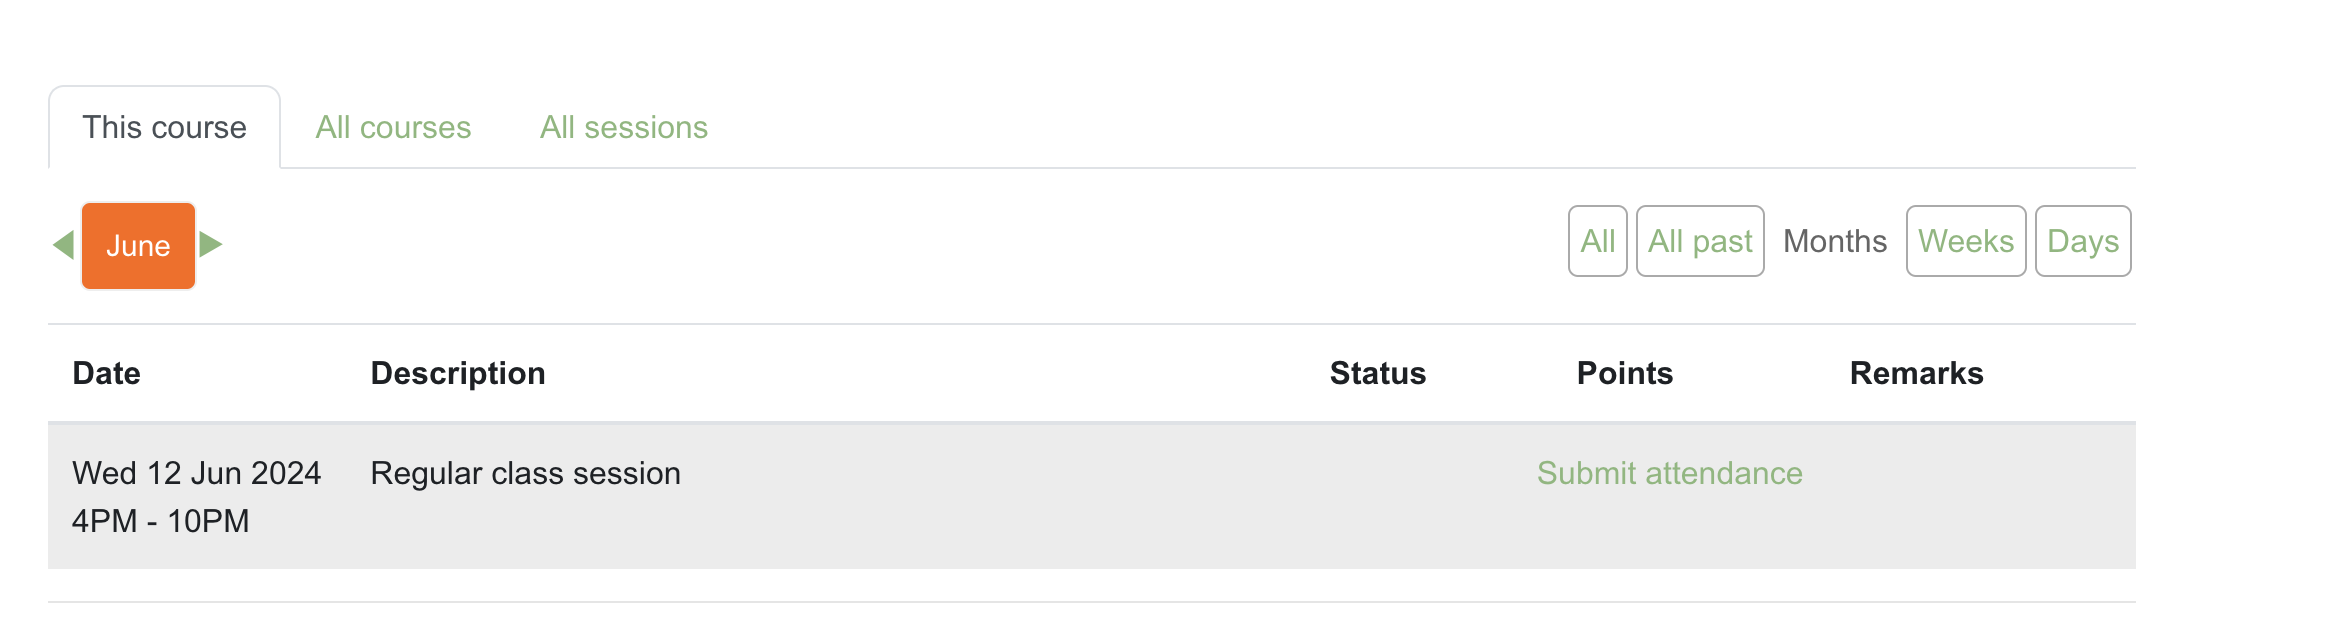2350x636 pixels.
Task: Click the Points column header
Action: [x=1624, y=373]
